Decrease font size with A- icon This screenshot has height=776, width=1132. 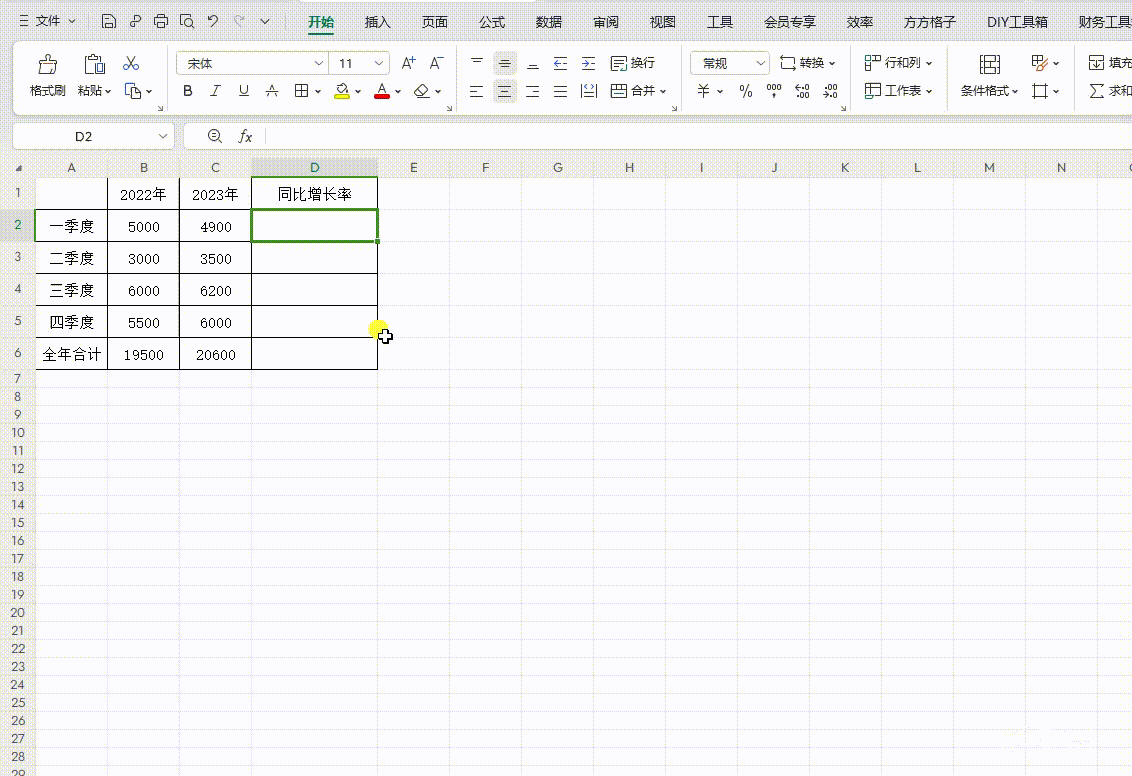tap(436, 64)
